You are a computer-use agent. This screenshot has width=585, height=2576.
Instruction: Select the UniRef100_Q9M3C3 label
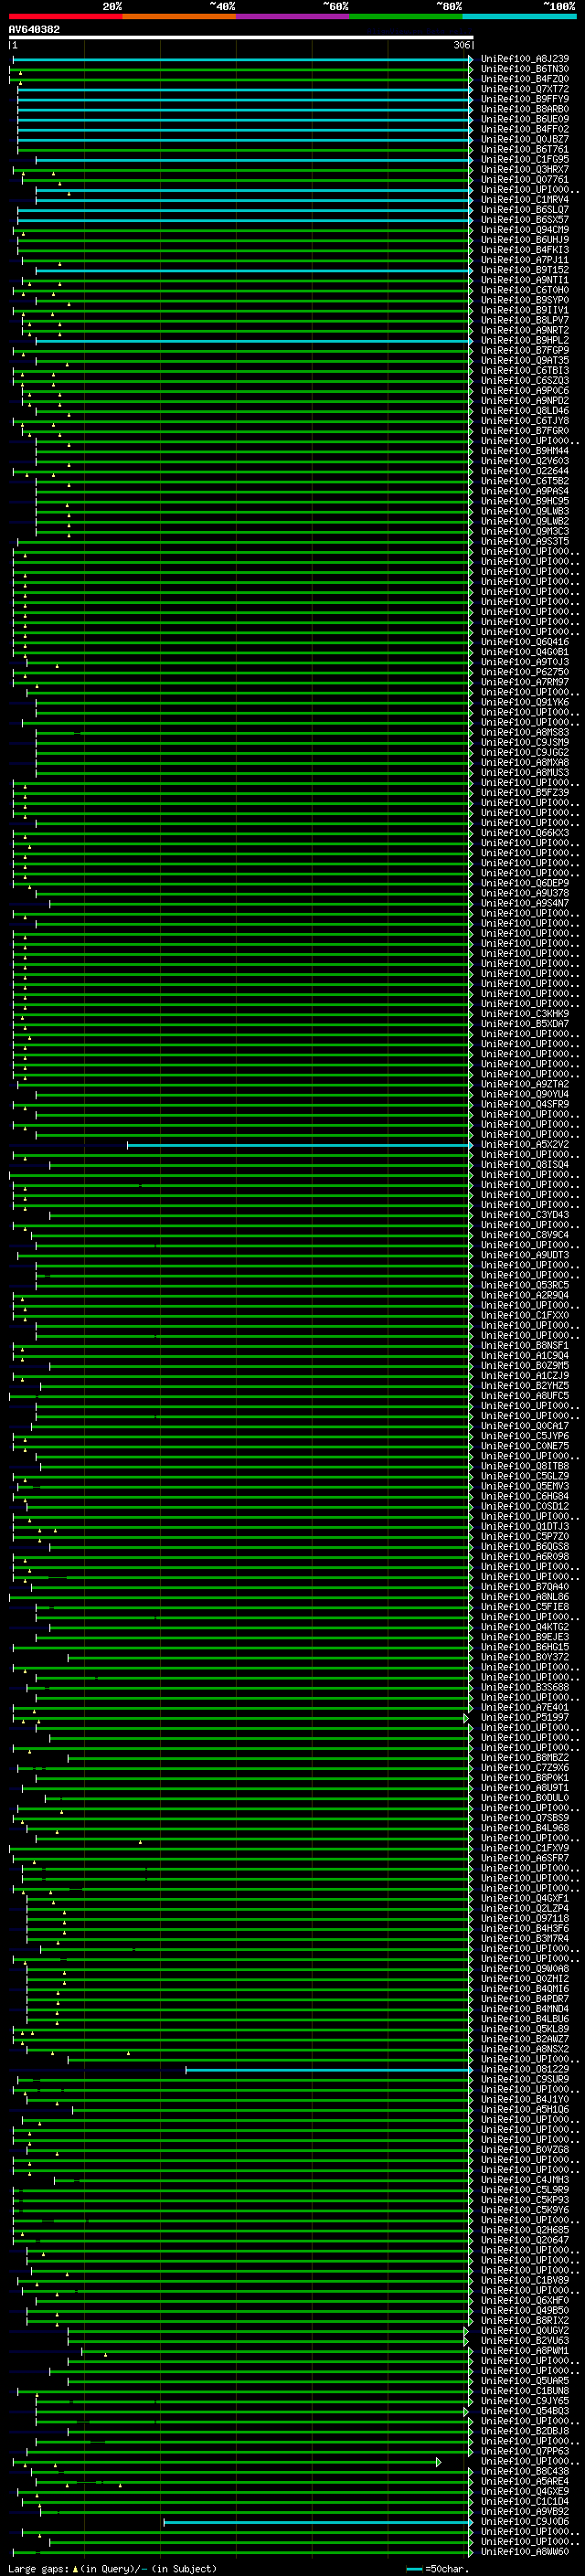click(x=525, y=531)
